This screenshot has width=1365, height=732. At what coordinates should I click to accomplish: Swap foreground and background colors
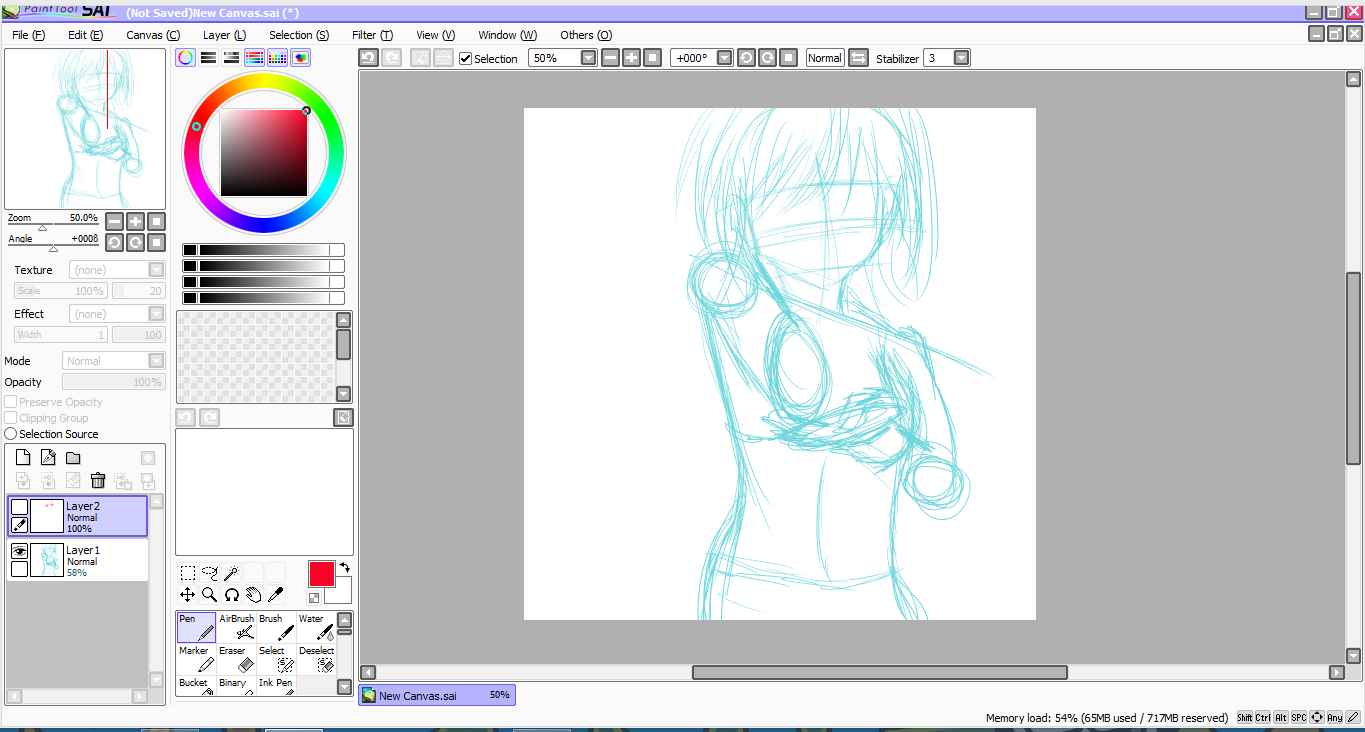pos(345,567)
